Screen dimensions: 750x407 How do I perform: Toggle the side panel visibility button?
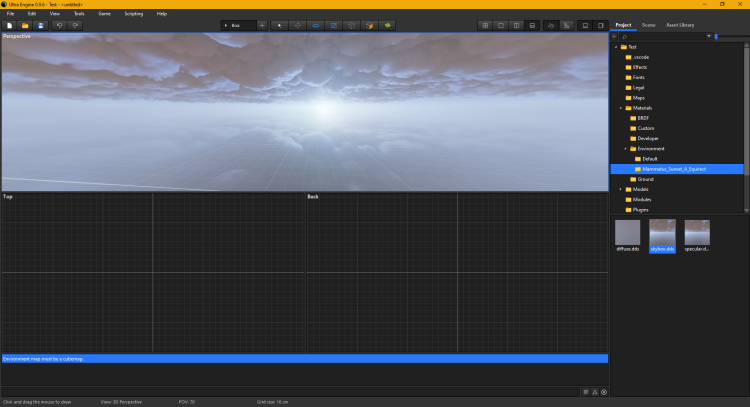(600, 25)
